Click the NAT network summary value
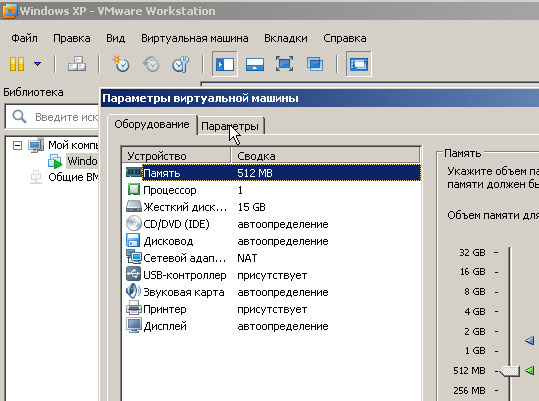The height and width of the screenshot is (401, 539). tap(247, 258)
